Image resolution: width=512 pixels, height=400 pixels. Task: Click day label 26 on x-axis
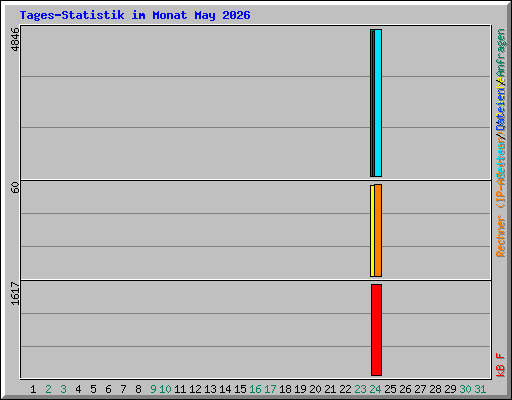pos(405,389)
